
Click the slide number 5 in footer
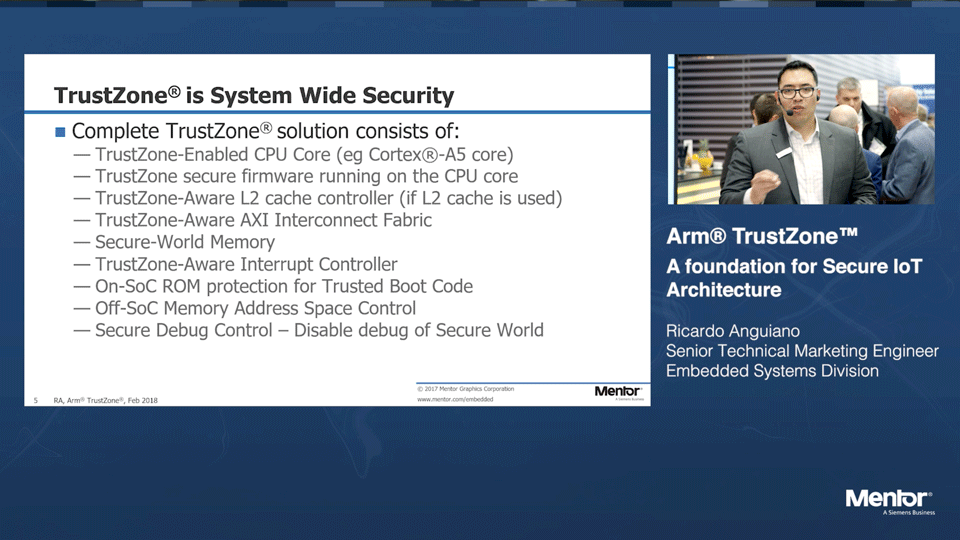(x=35, y=401)
